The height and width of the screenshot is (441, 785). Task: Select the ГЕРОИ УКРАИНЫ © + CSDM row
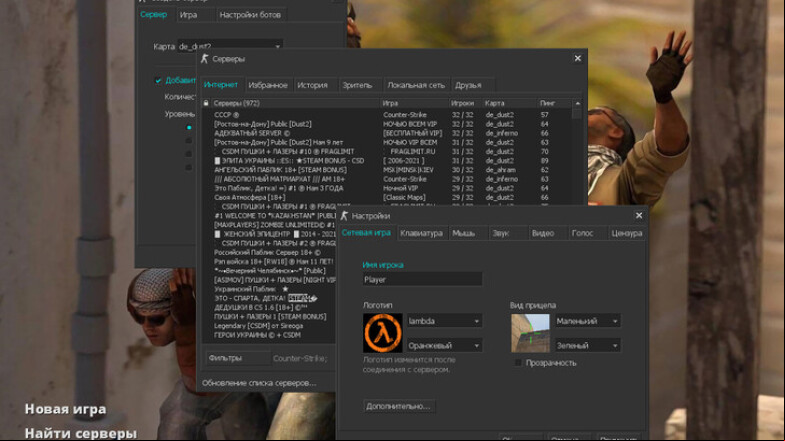[x=269, y=335]
